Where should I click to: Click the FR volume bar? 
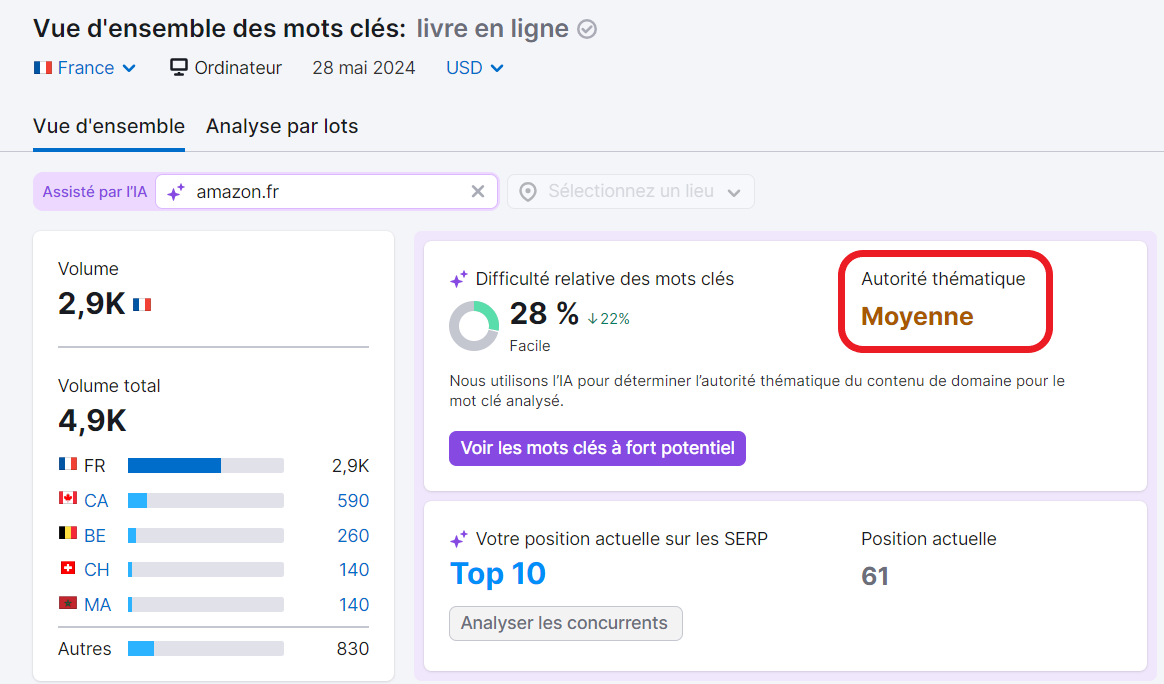(205, 465)
